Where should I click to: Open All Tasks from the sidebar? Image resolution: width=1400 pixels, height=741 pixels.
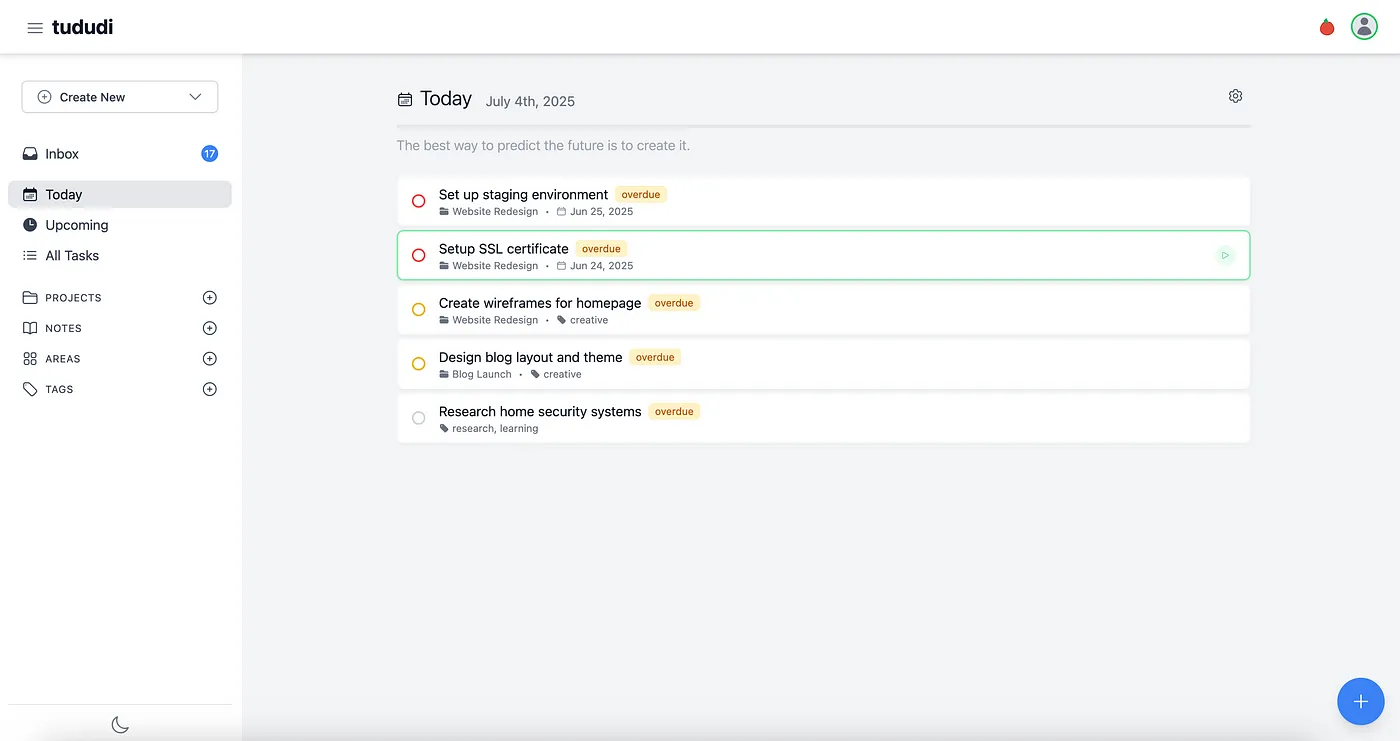[x=72, y=256]
